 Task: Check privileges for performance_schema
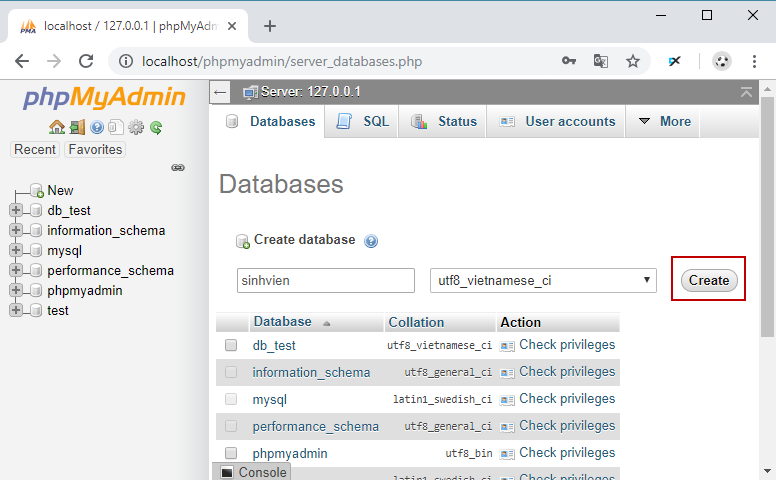pos(567,426)
